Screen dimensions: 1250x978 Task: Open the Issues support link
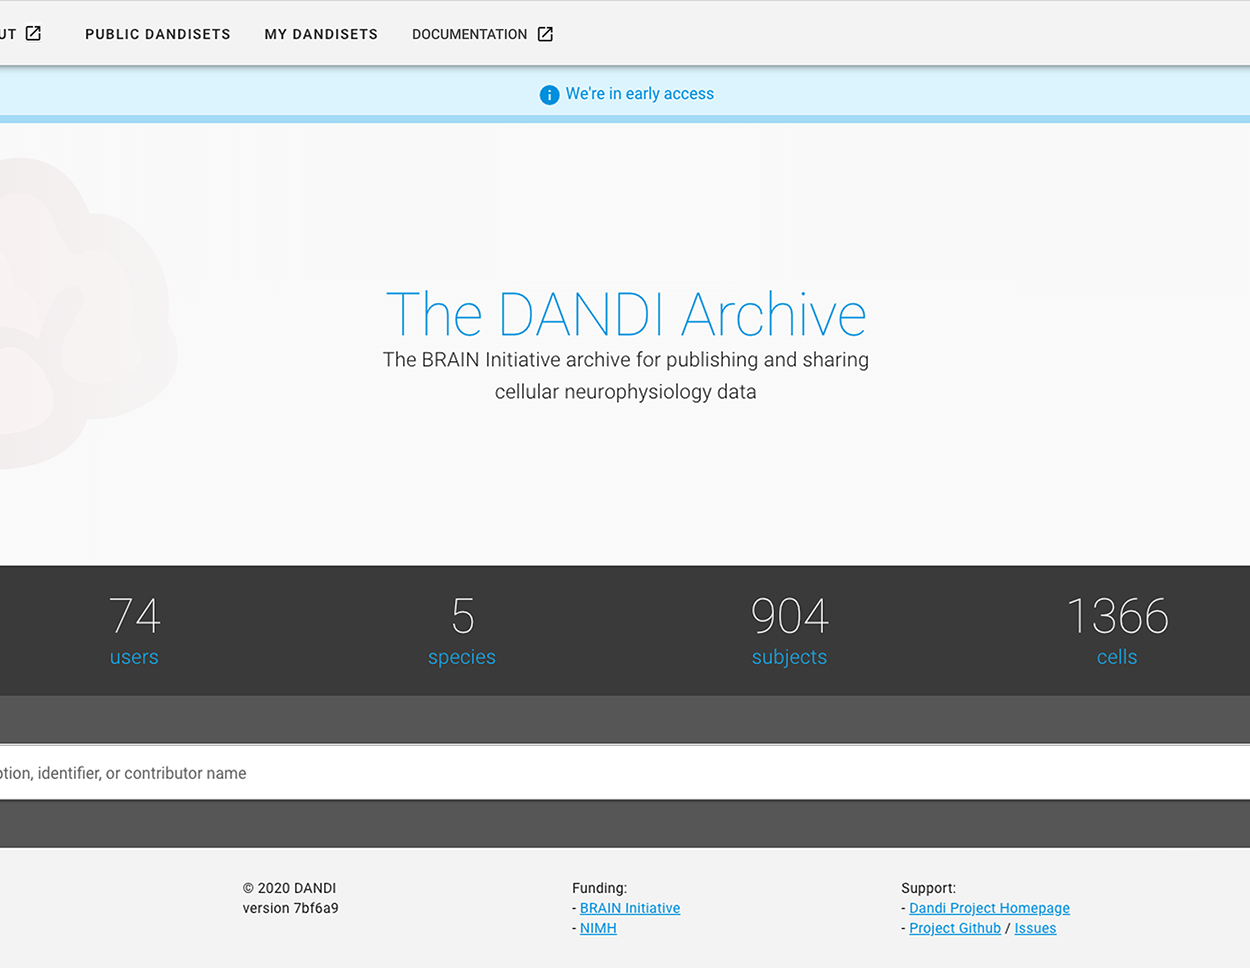(x=1035, y=928)
